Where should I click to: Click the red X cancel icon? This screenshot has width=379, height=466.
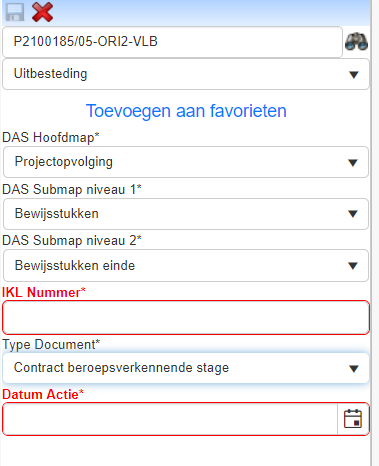[42, 12]
